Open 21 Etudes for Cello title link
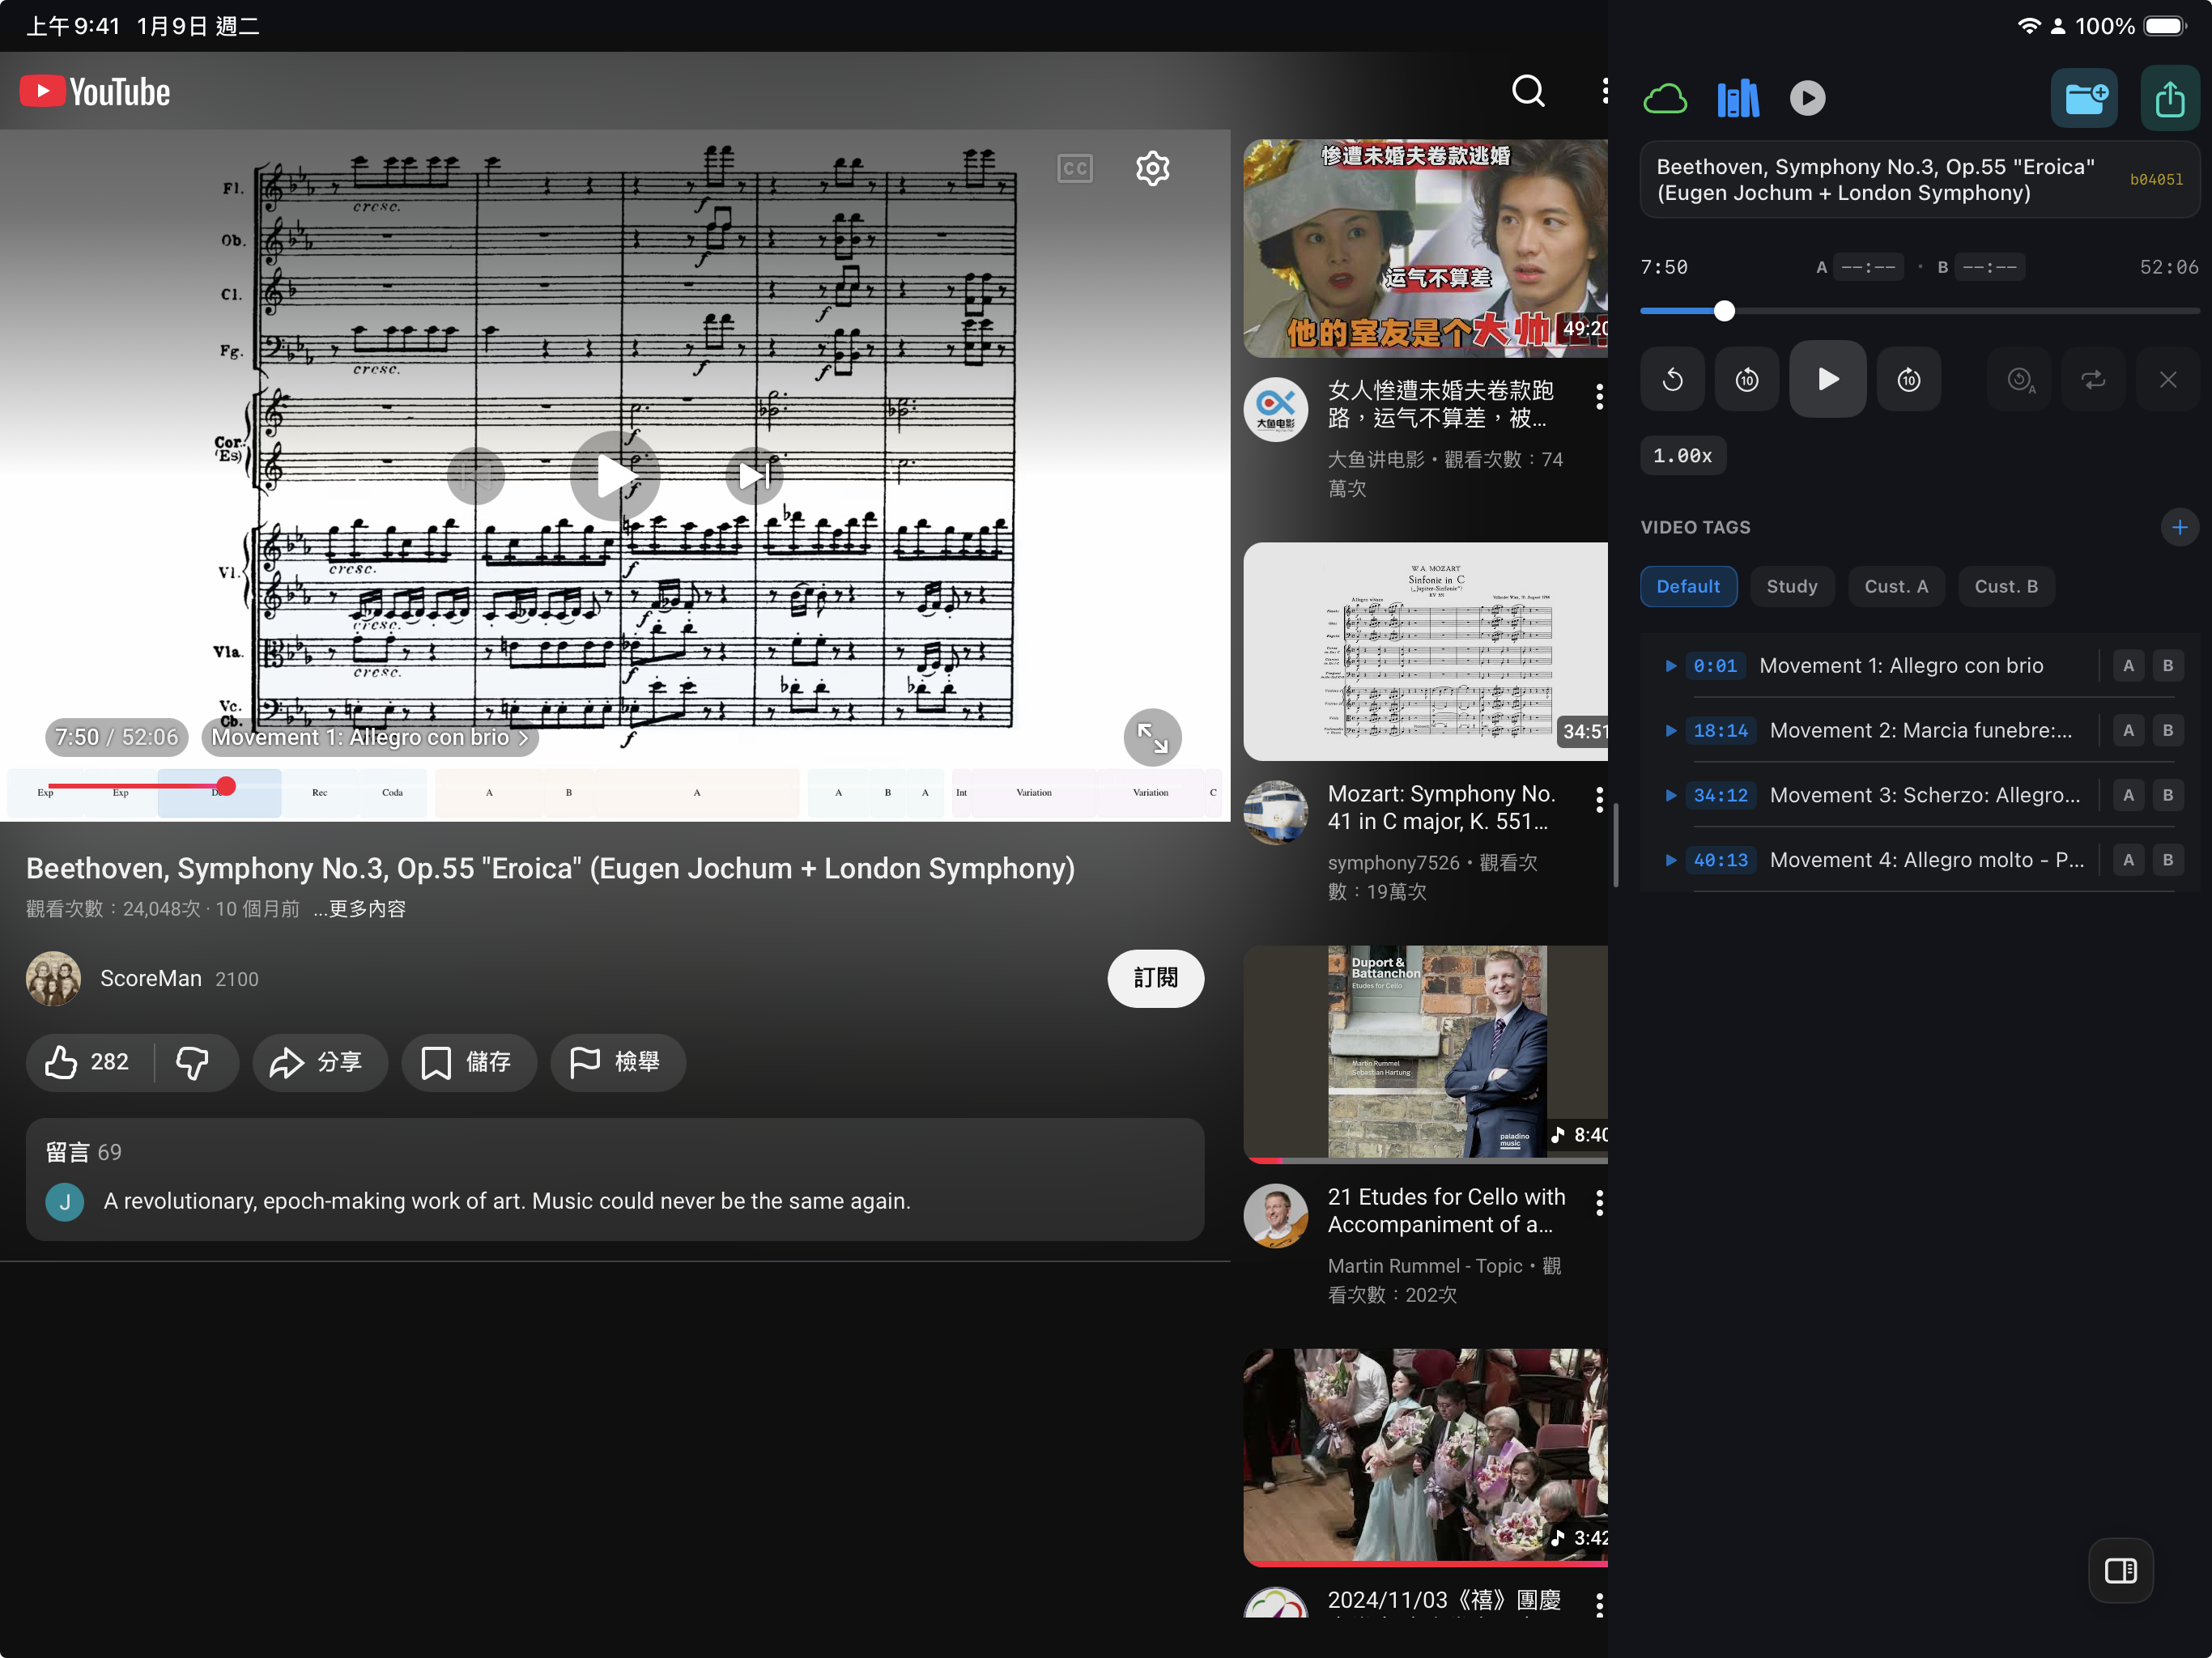Image resolution: width=2212 pixels, height=1658 pixels. pyautogui.click(x=1446, y=1210)
